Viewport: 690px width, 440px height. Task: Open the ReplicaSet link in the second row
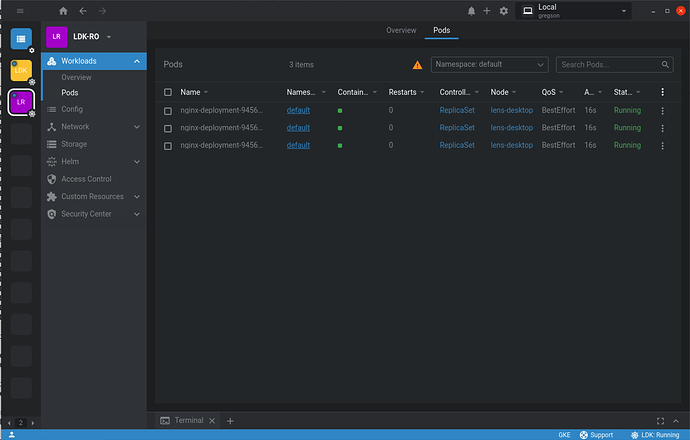457,128
